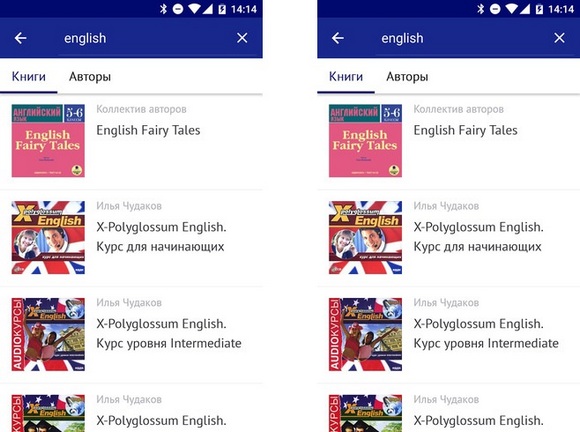Screen dimensions: 580x432
Task: Tap battery icon in right status bar
Action: [539, 9]
